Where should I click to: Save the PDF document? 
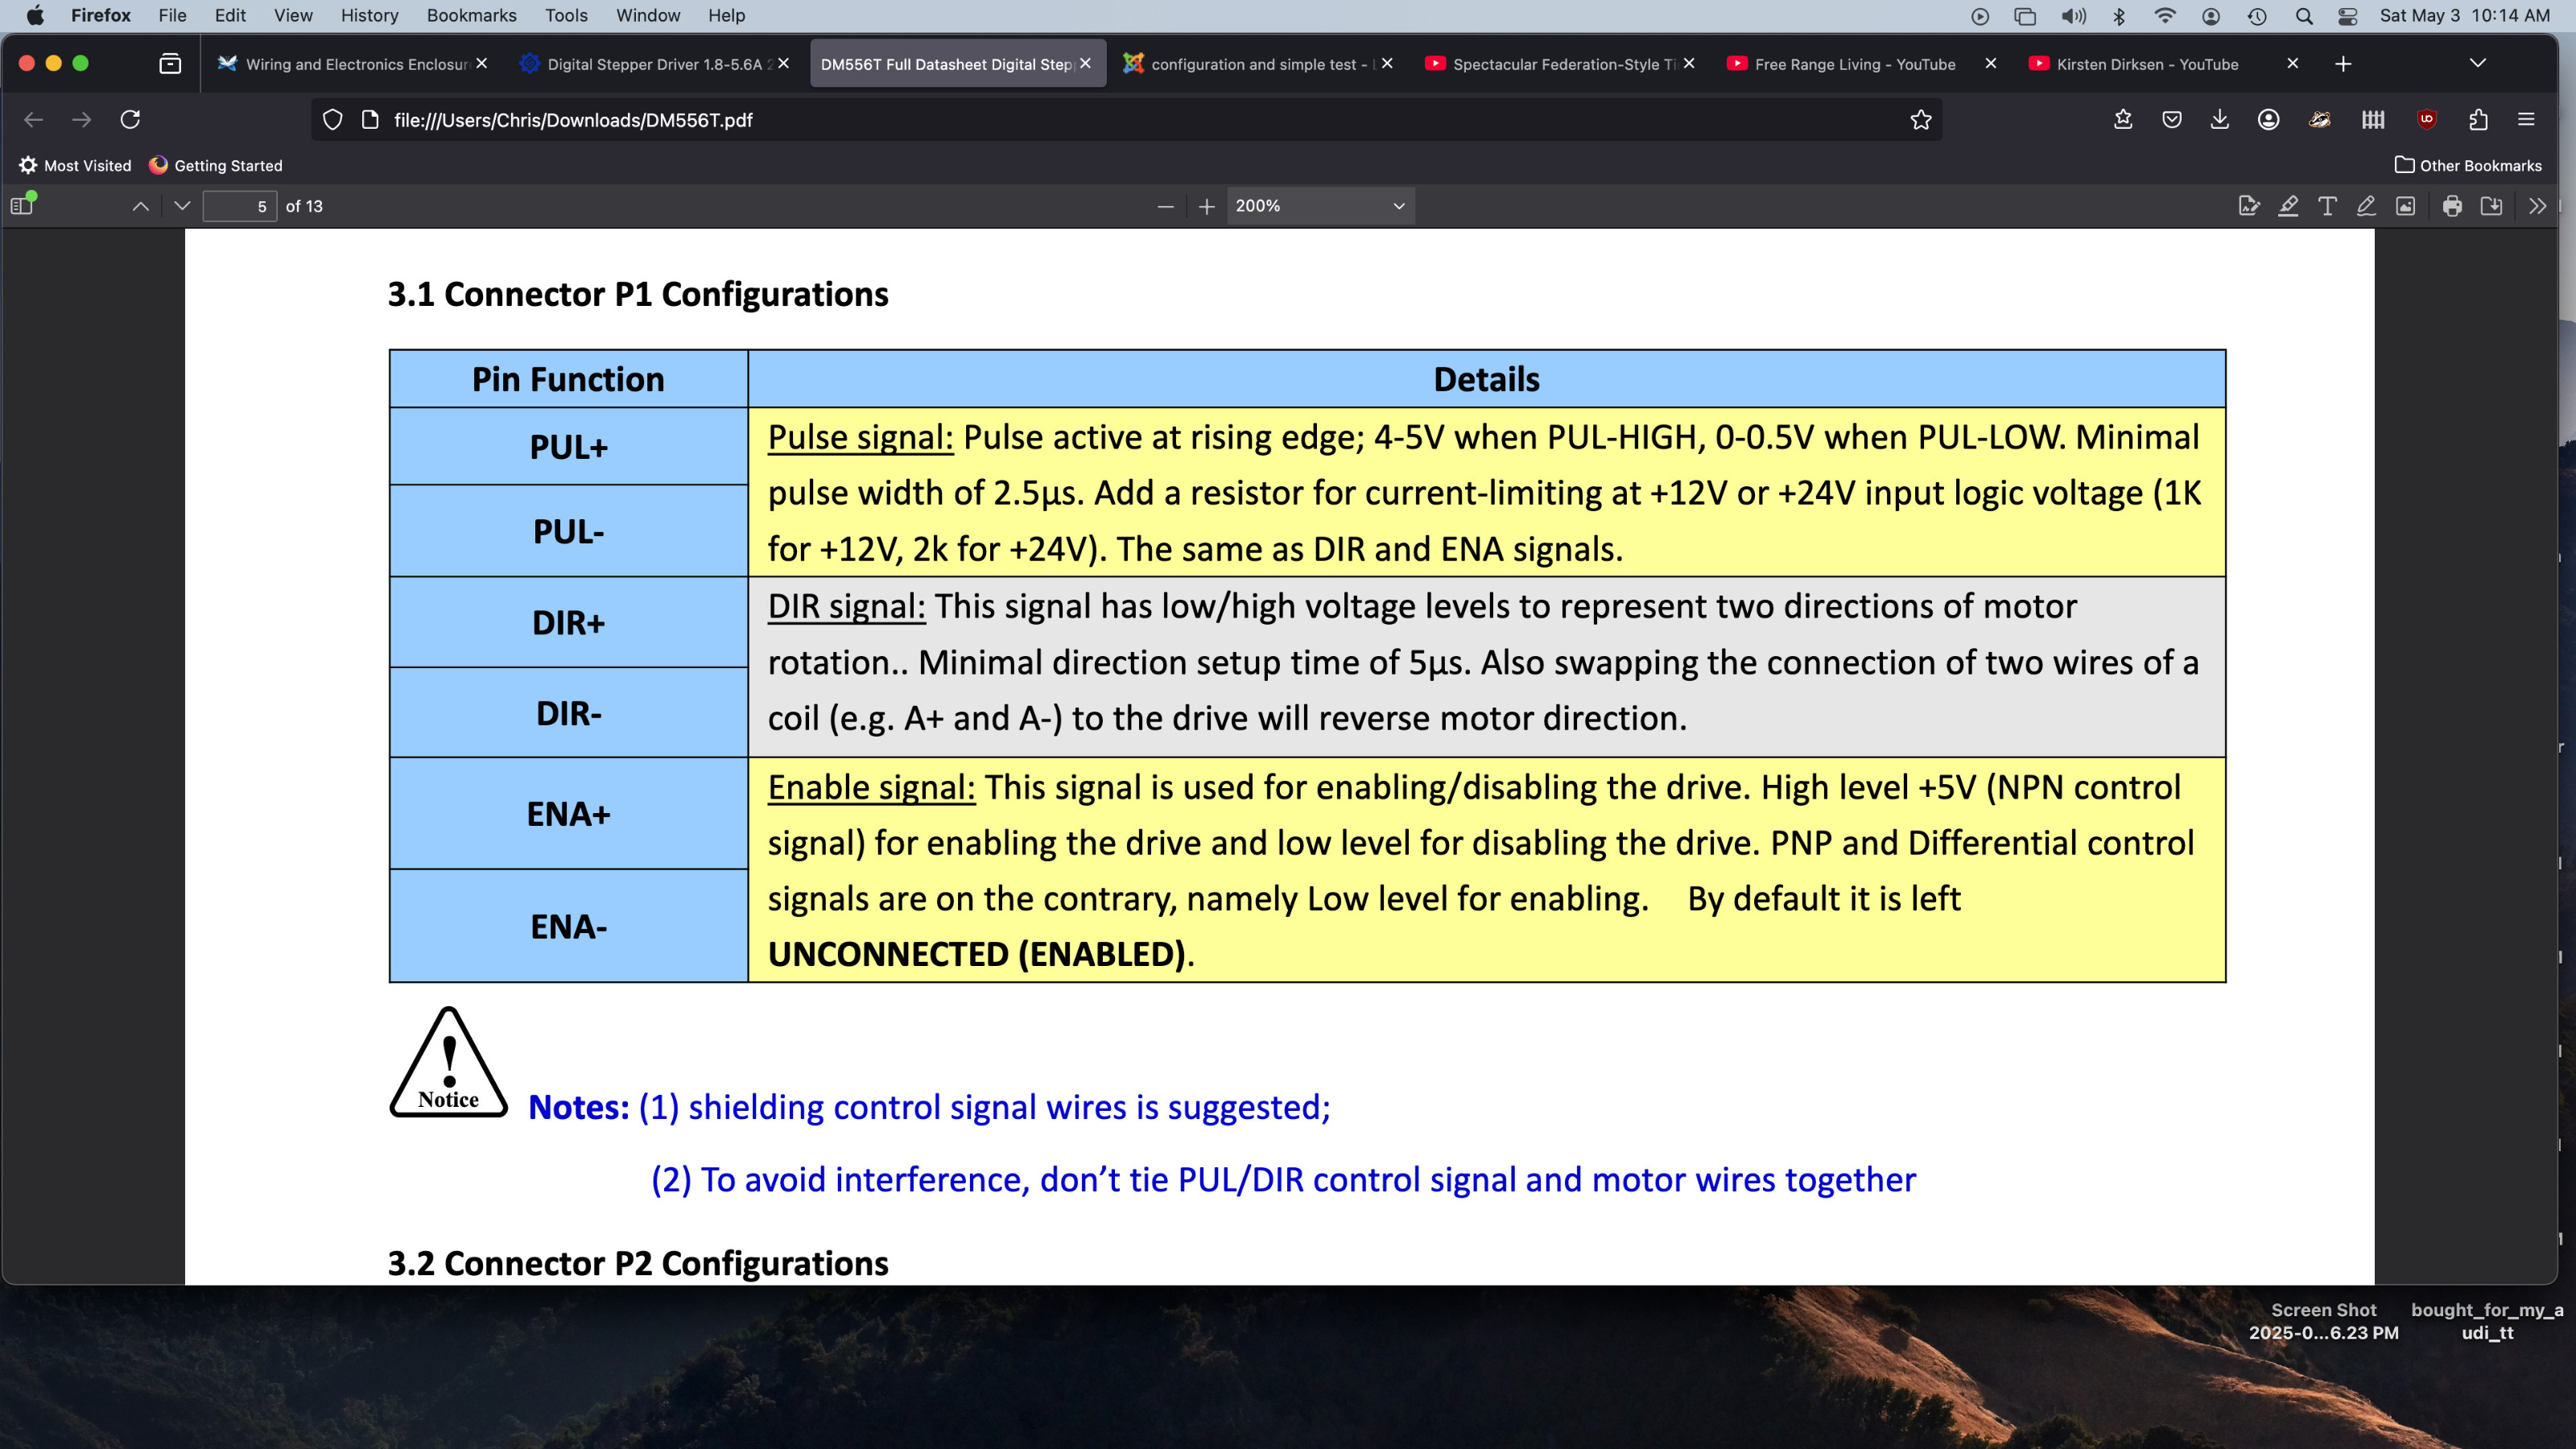[x=2491, y=206]
